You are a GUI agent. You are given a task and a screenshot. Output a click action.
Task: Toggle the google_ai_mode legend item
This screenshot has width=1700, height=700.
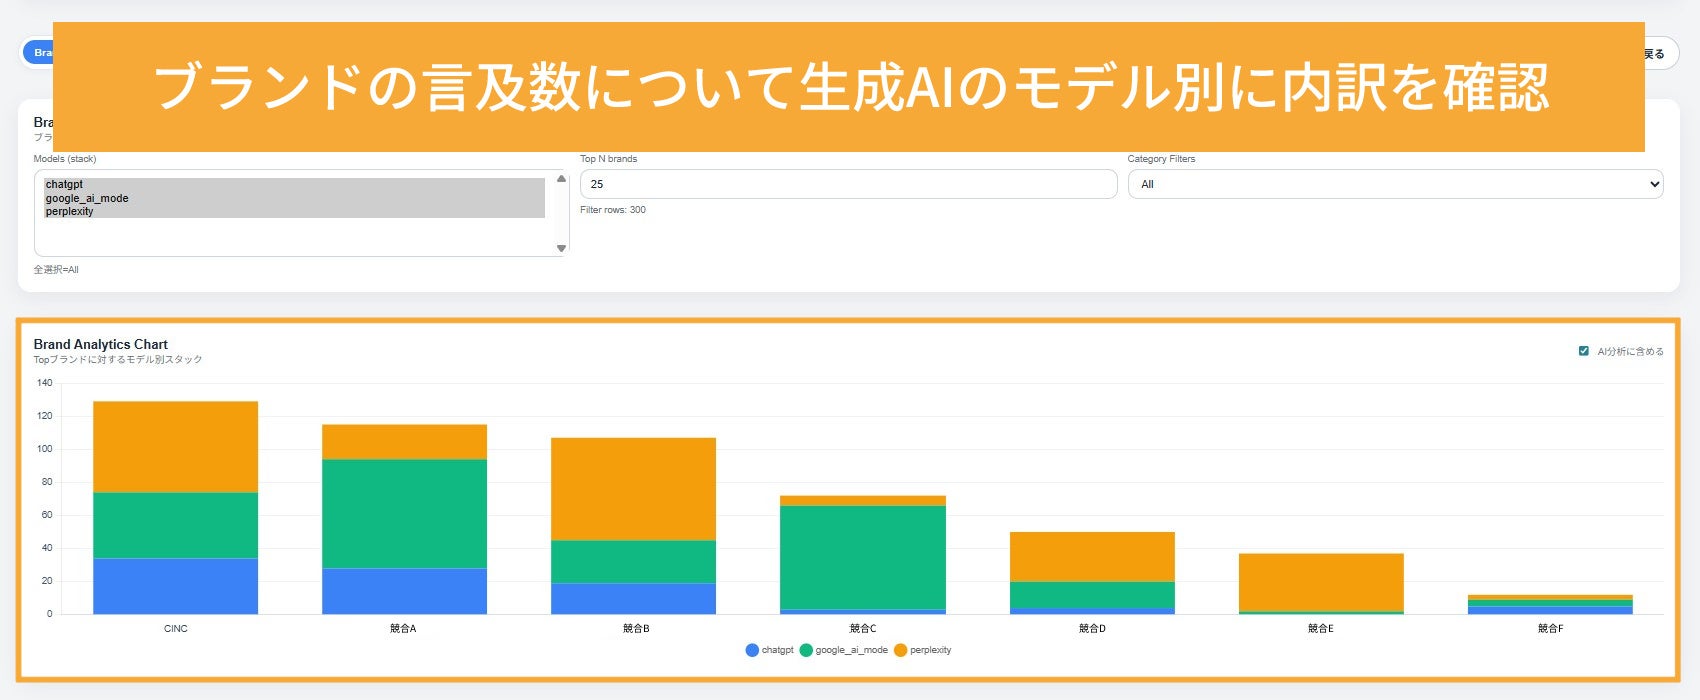click(844, 650)
